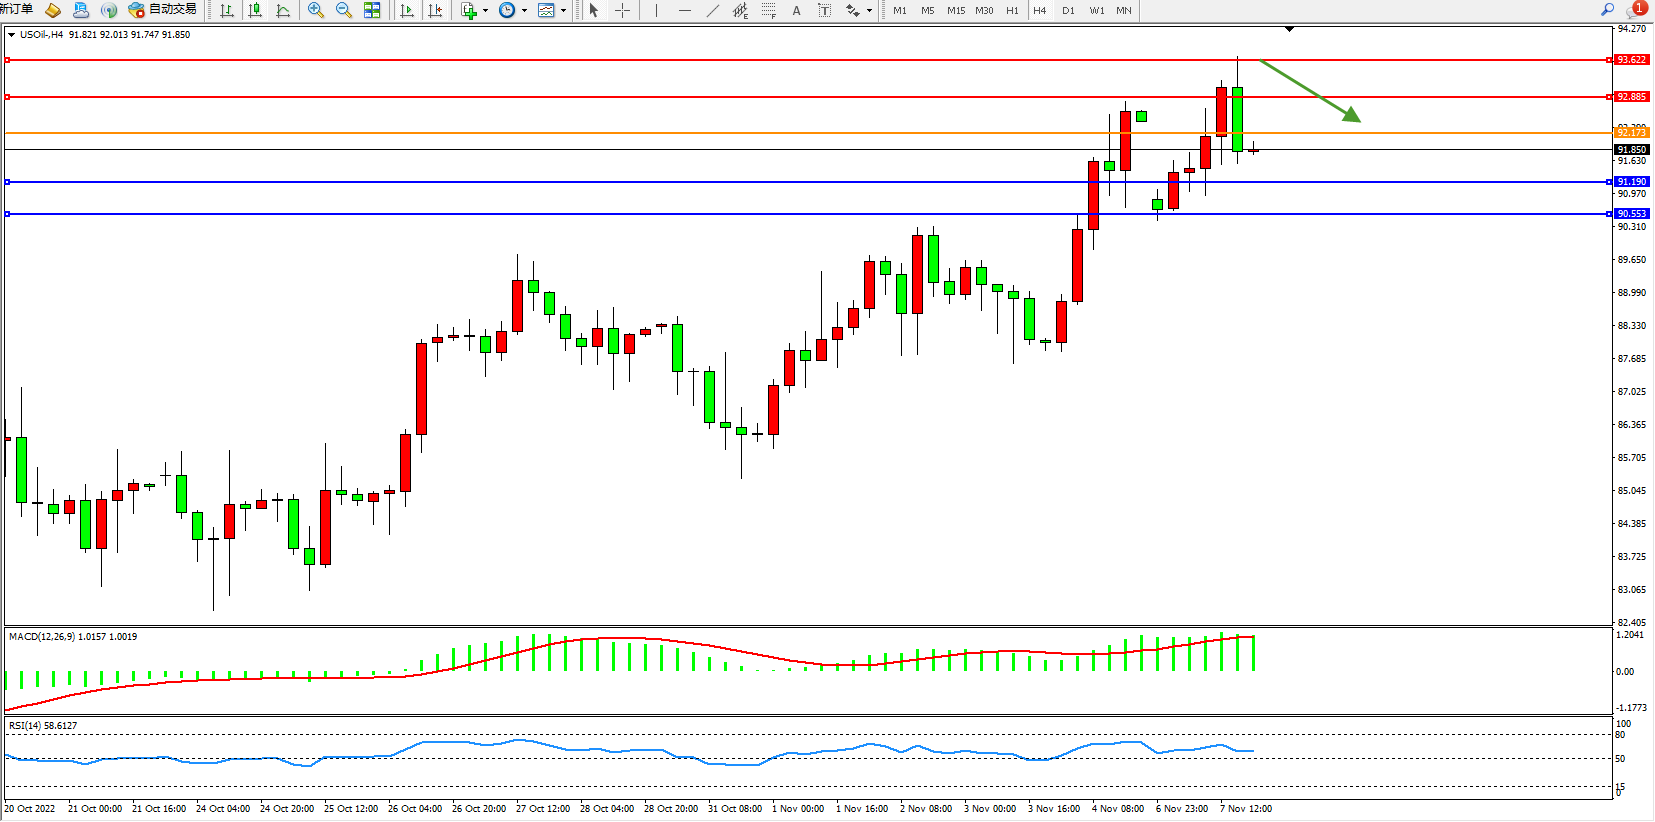Open the tile windows layout icon
This screenshot has width=1655, height=822.
[x=372, y=10]
